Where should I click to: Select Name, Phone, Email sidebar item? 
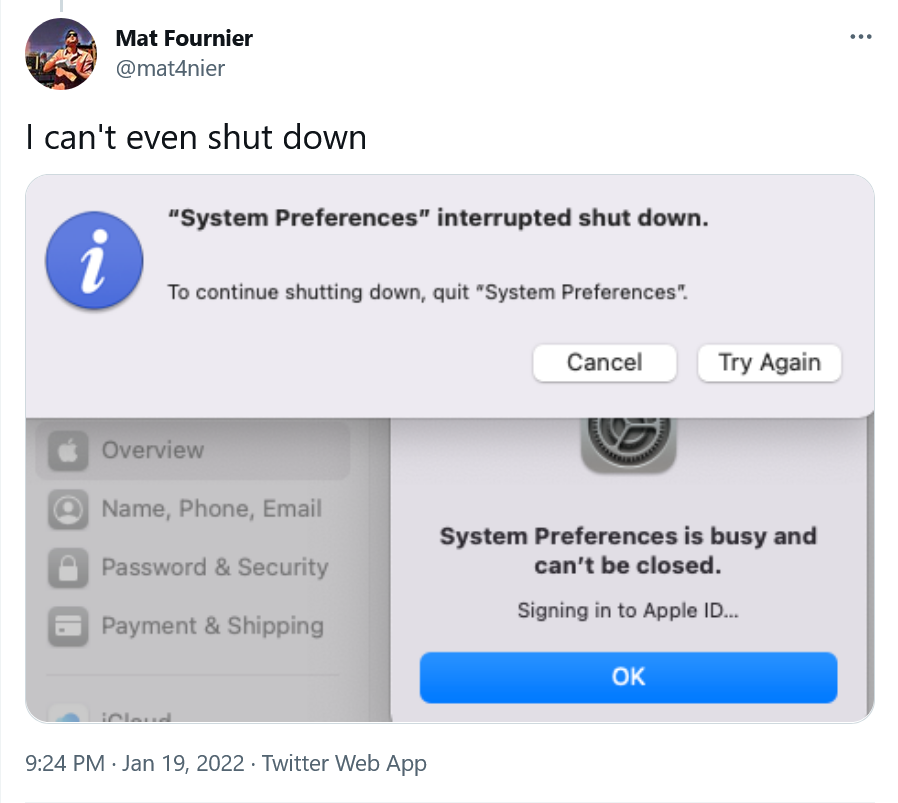tap(192, 509)
